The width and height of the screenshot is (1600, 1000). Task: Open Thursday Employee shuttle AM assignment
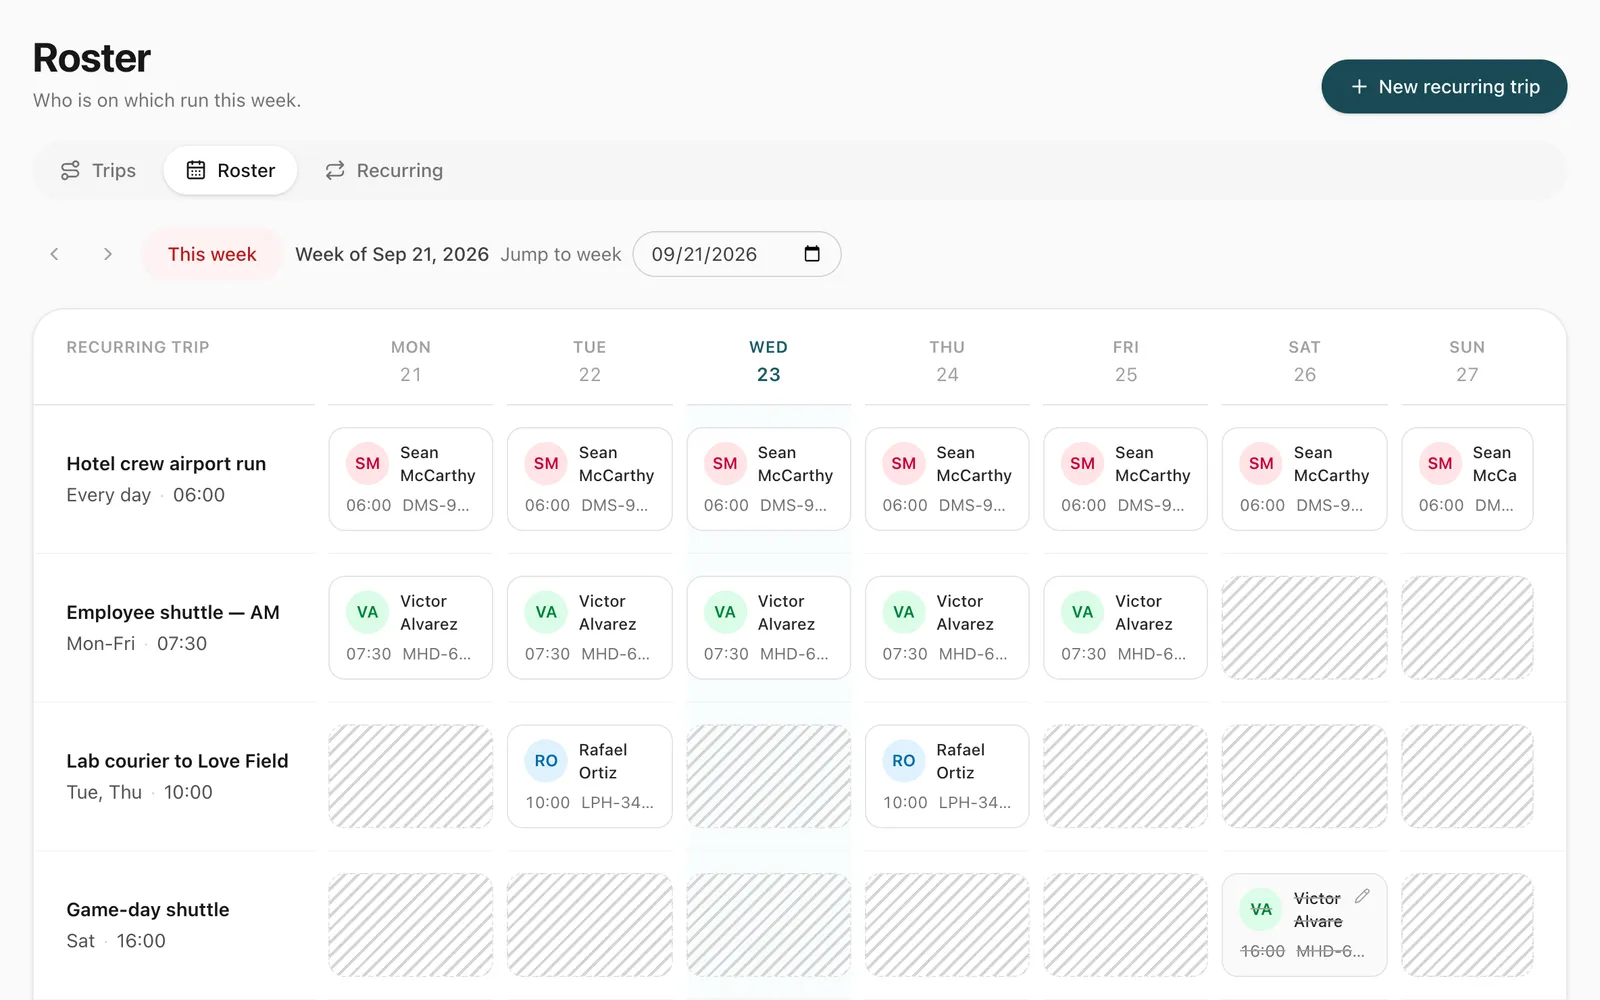(947, 628)
